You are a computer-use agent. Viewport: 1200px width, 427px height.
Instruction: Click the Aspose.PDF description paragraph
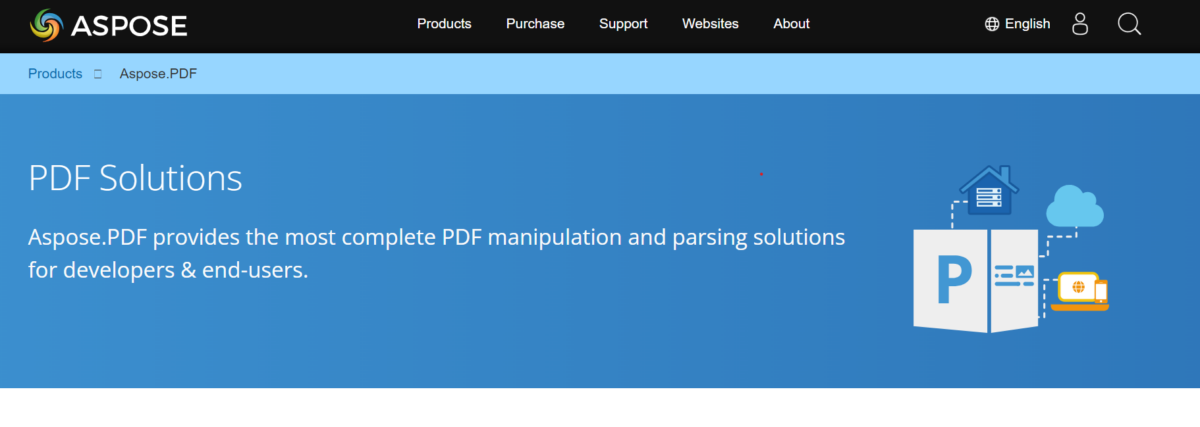point(437,254)
